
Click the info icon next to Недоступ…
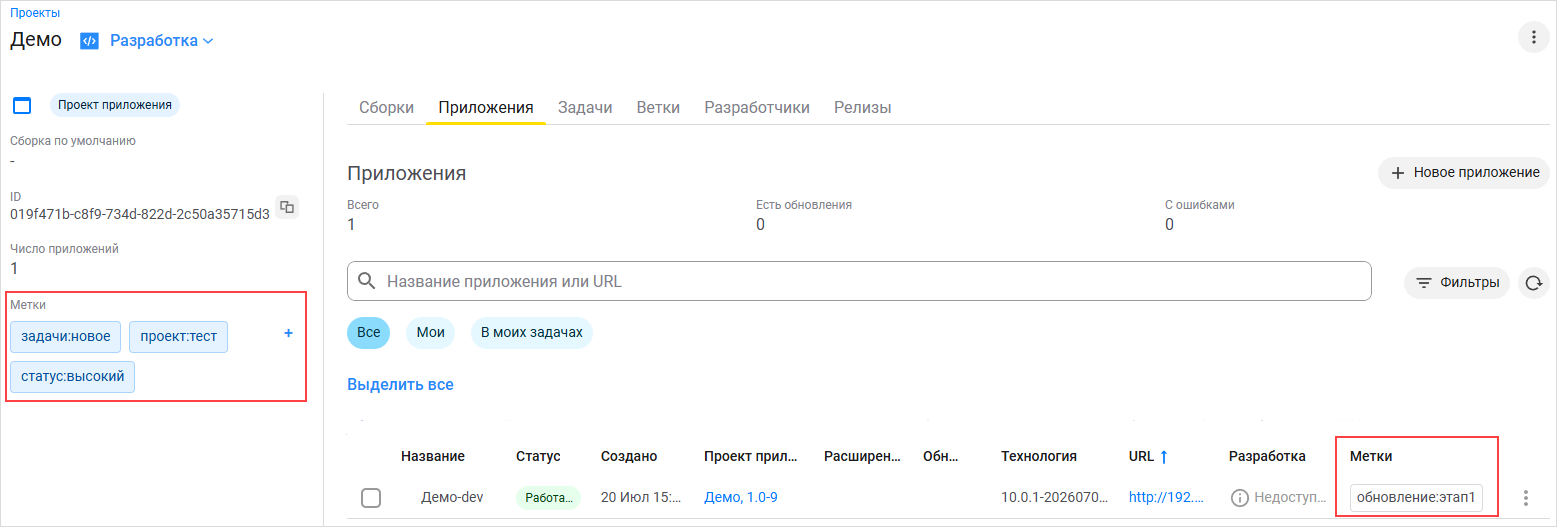[1240, 497]
